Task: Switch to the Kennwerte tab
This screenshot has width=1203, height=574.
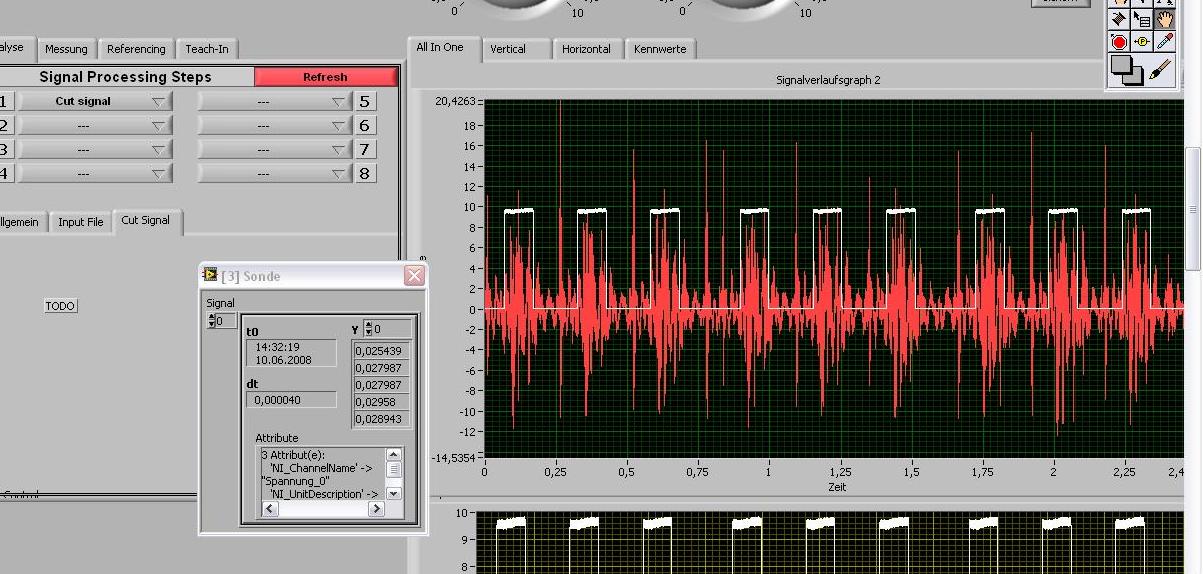Action: [659, 49]
